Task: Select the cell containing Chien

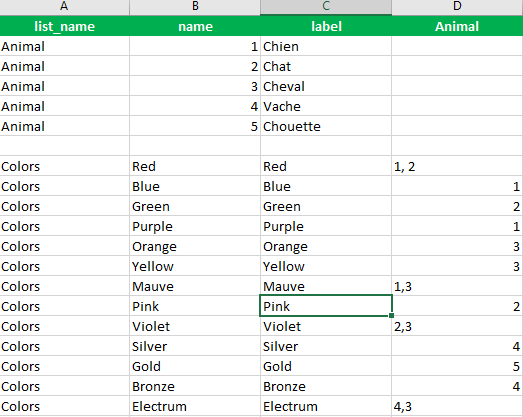Action: (x=326, y=46)
